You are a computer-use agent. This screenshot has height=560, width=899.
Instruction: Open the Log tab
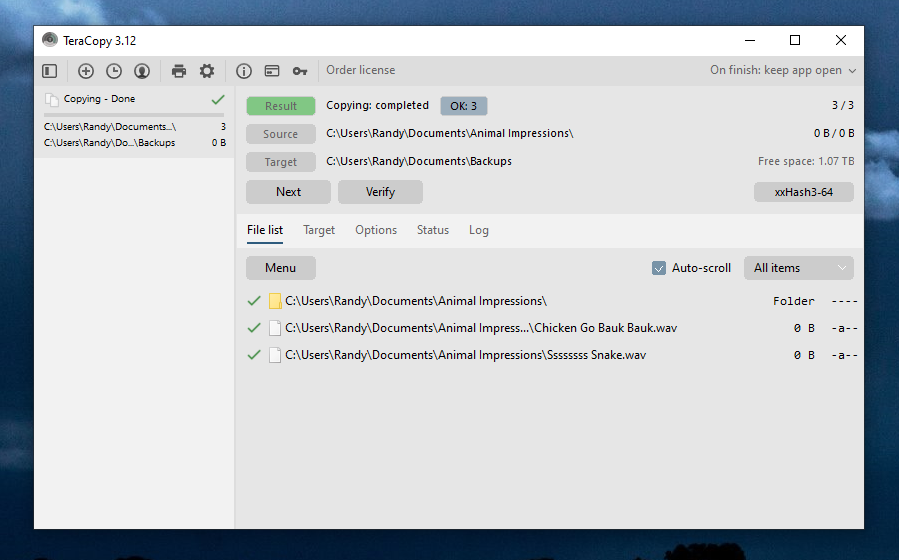pos(479,230)
